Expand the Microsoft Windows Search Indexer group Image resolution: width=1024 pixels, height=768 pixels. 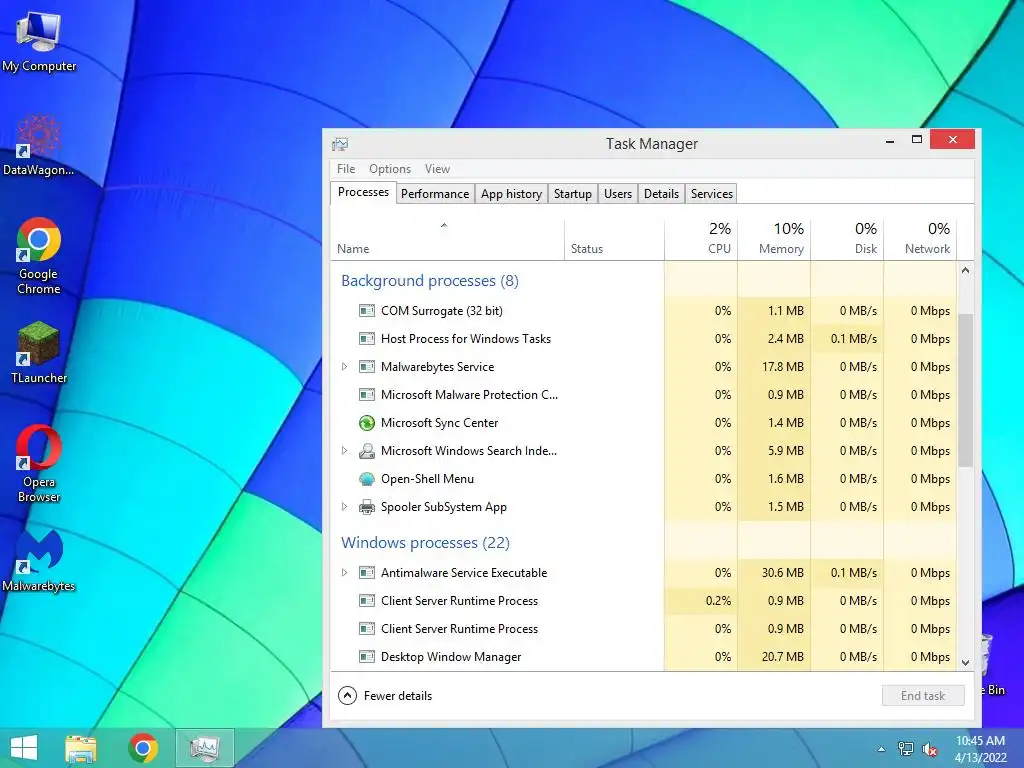click(344, 451)
